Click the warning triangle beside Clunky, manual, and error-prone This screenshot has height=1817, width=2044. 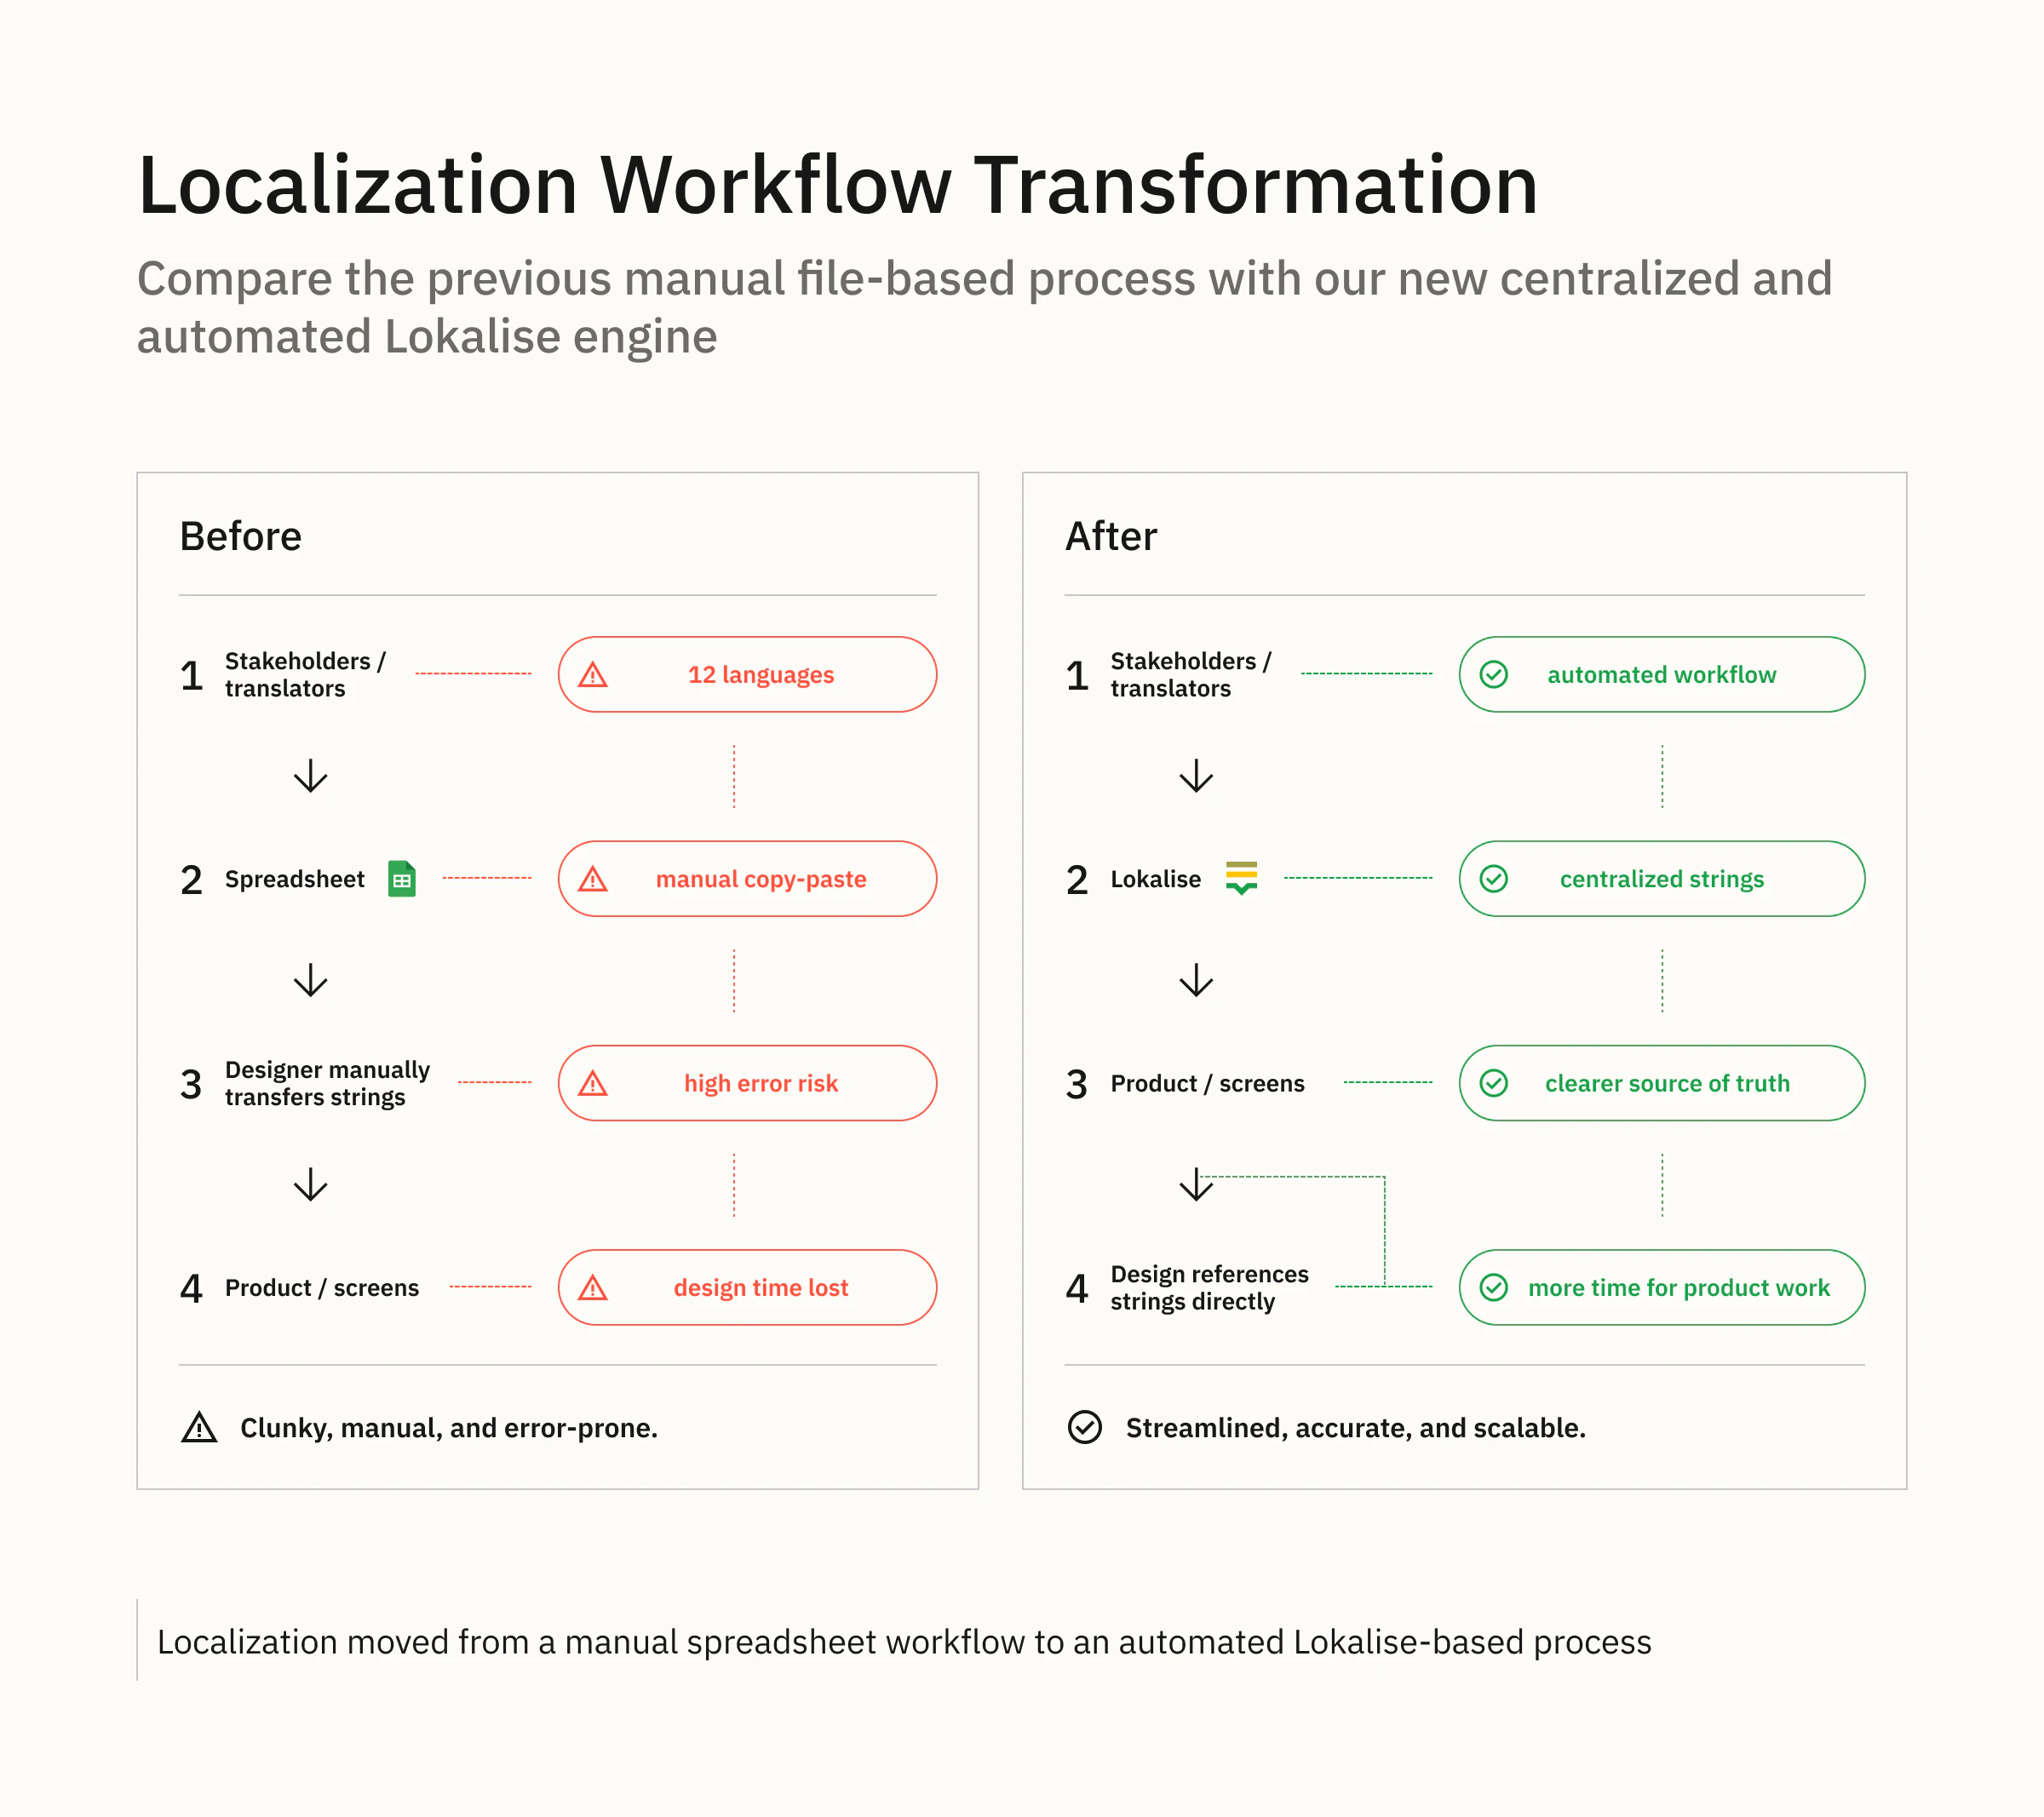tap(199, 1427)
